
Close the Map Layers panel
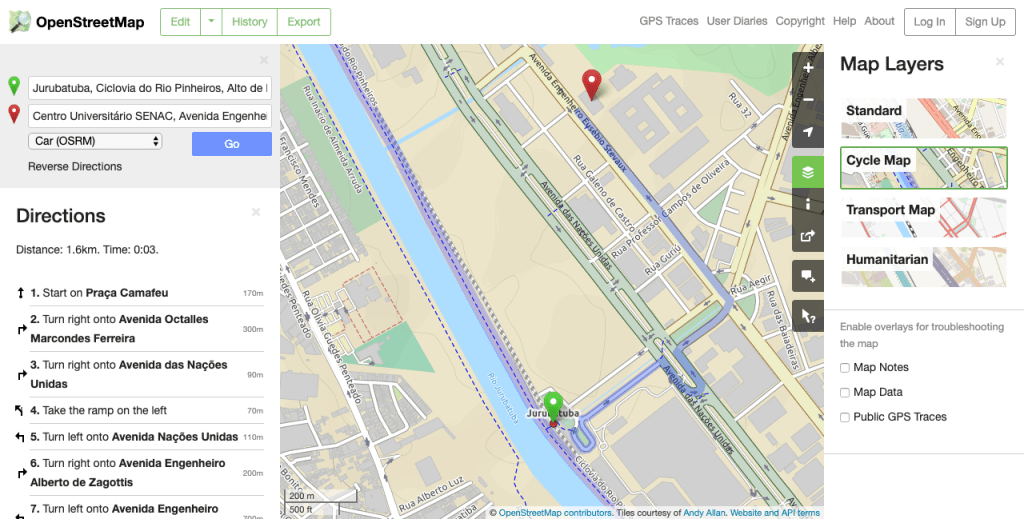[x=999, y=62]
